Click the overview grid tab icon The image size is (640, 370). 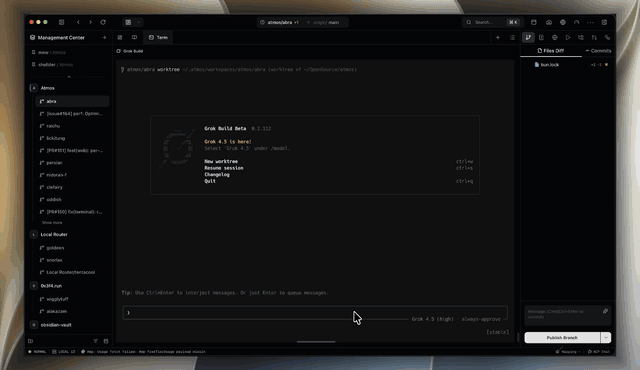[x=120, y=38]
